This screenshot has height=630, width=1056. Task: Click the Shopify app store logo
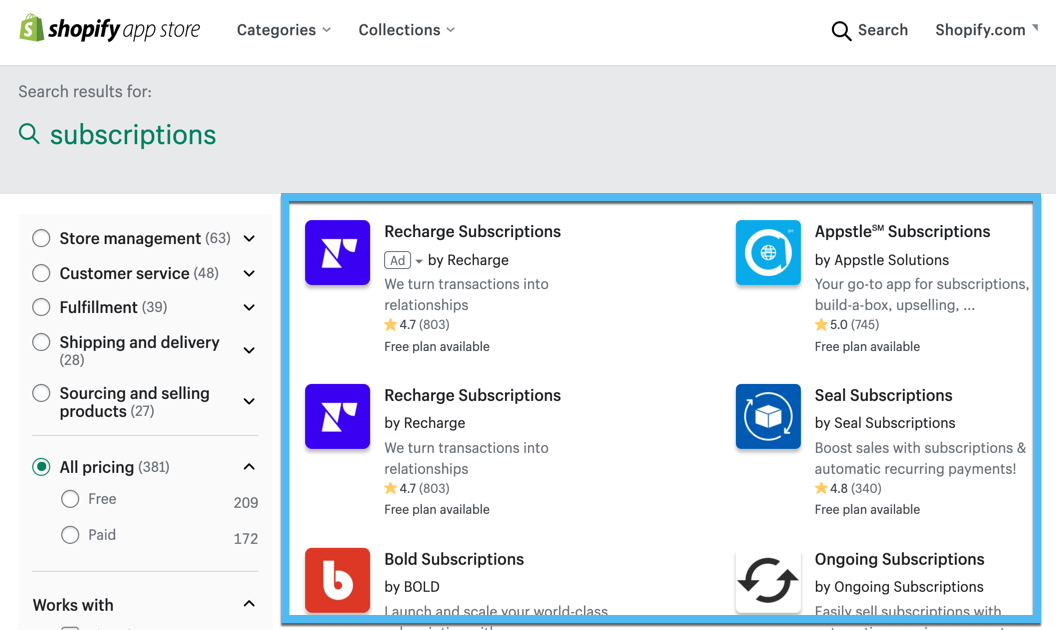[x=110, y=29]
